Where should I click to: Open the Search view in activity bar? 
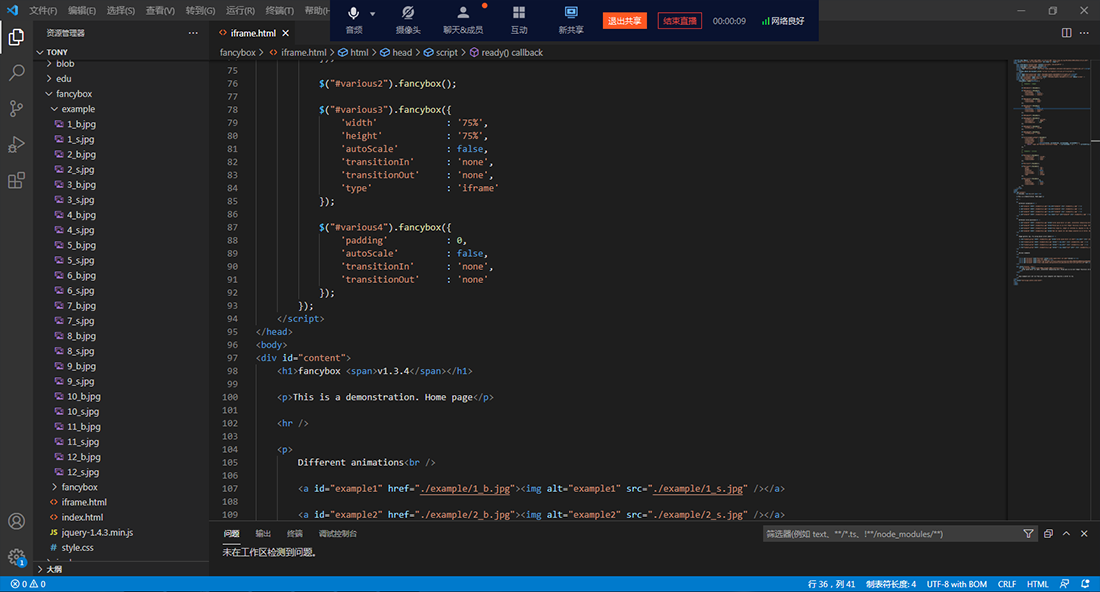click(16, 73)
